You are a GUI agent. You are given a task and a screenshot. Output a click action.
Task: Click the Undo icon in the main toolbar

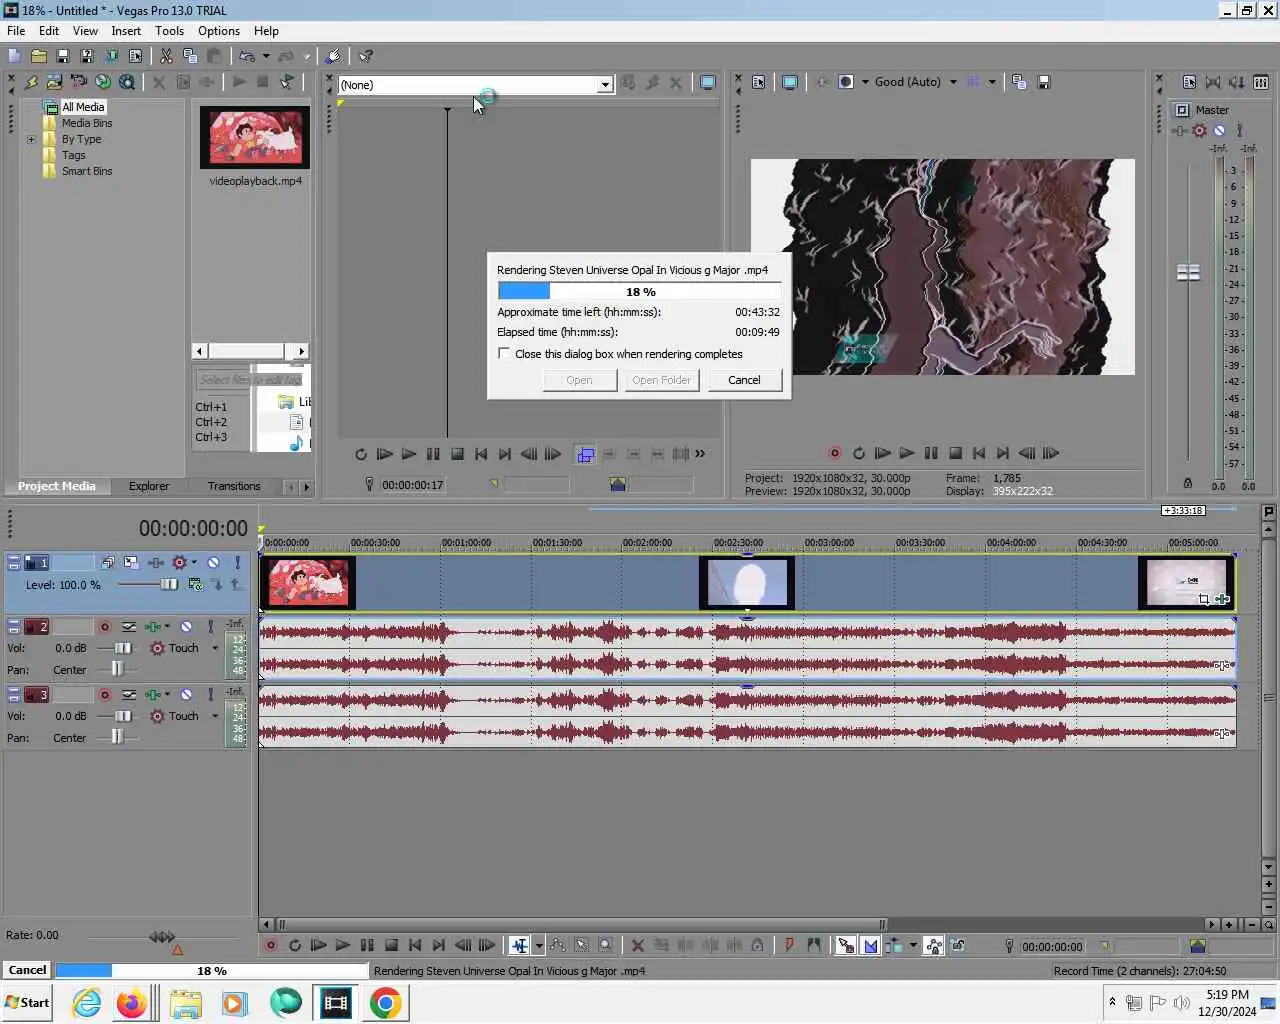(x=246, y=56)
